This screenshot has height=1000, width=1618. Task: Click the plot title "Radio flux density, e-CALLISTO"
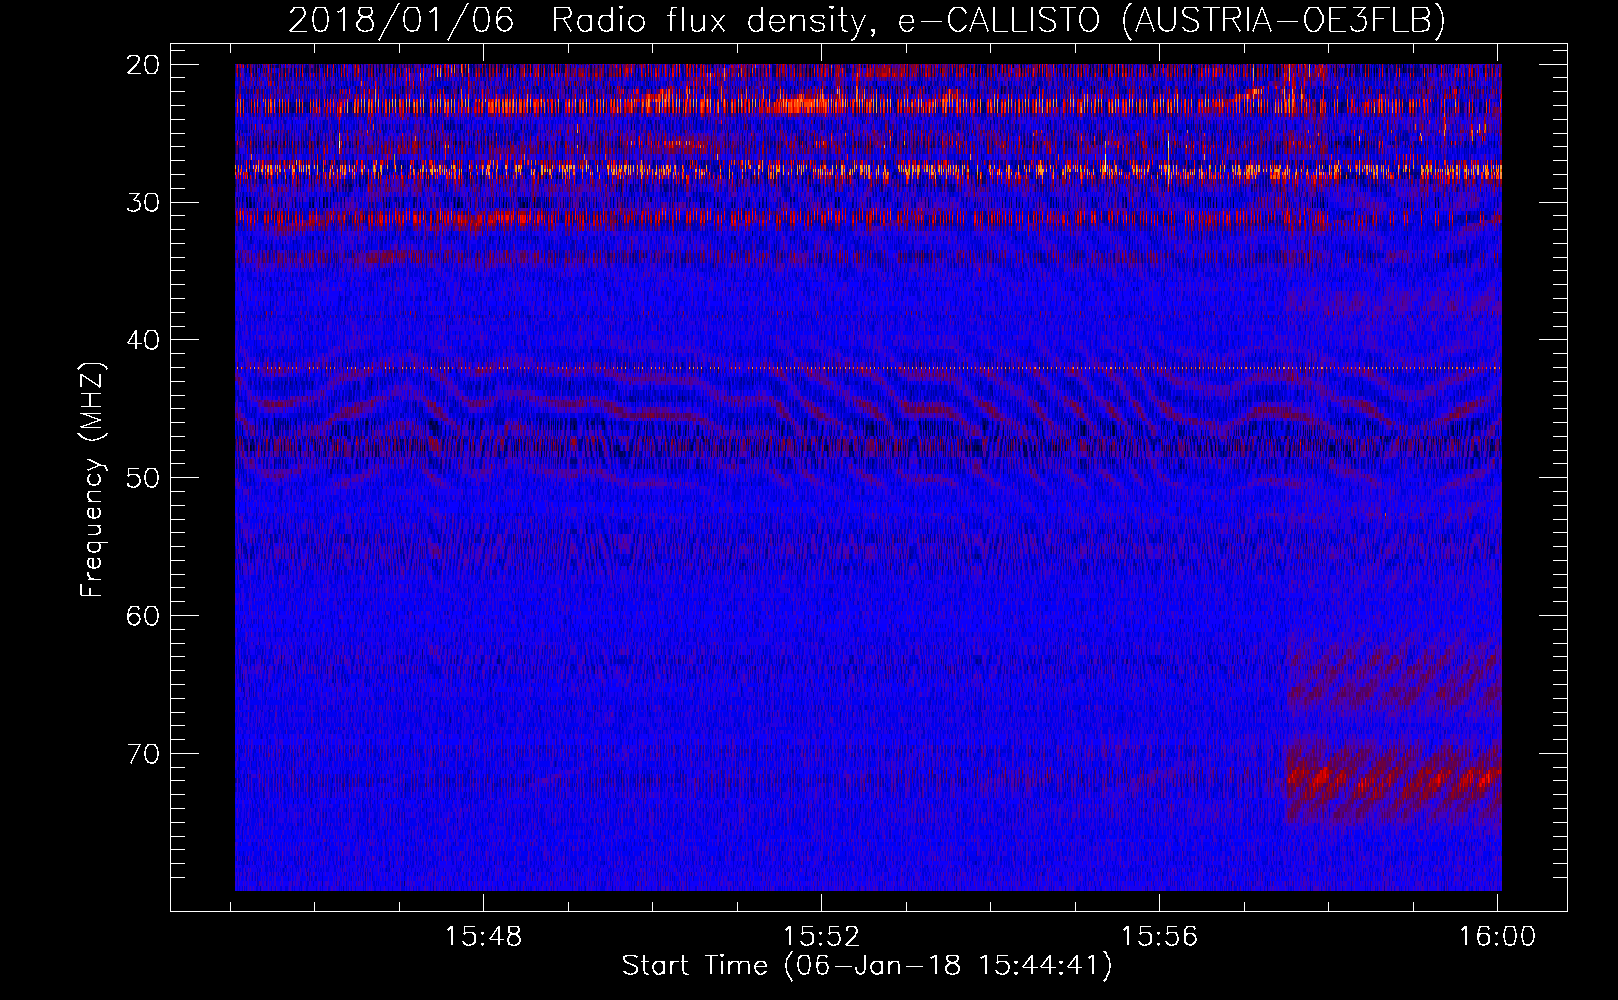[825, 20]
